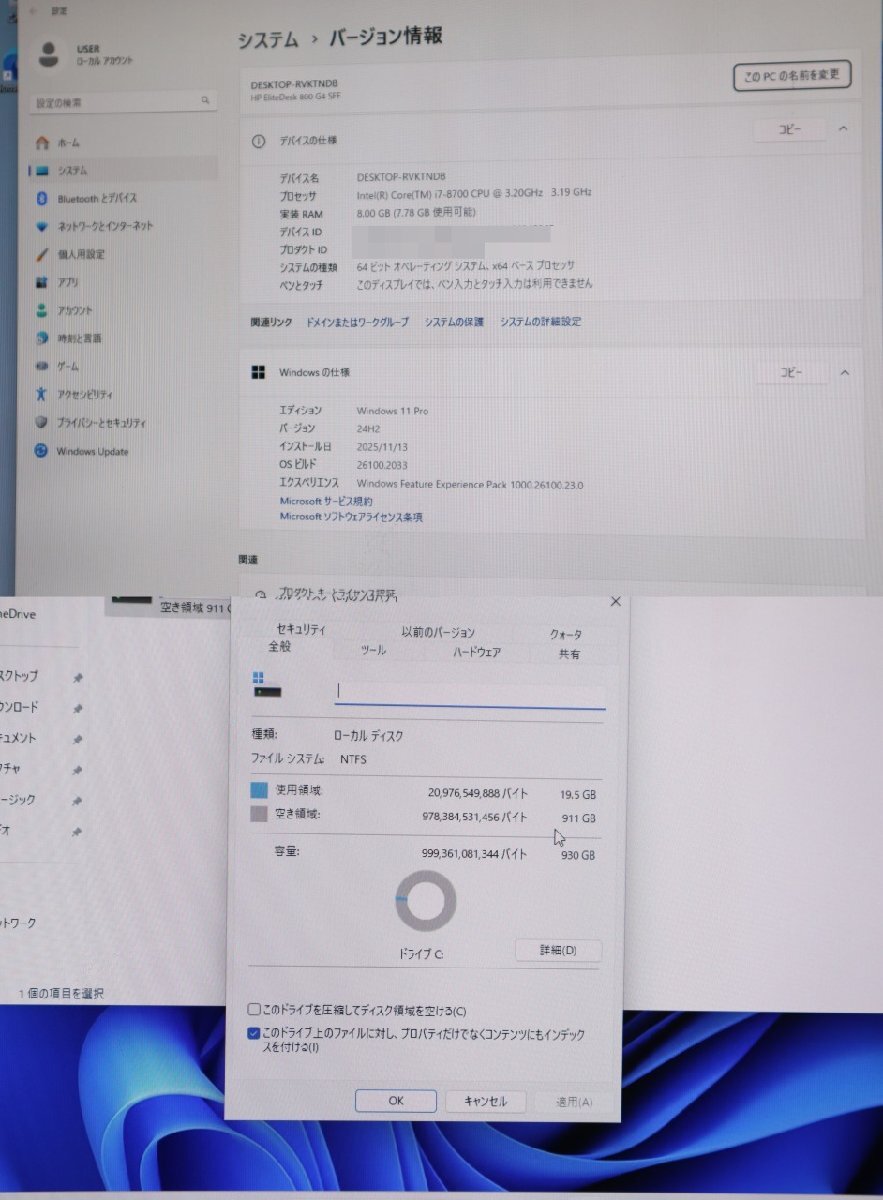Viewport: 883px width, 1200px height.
Task: Click the 999,361,081,344 バイト capacity value
Action: point(475,854)
